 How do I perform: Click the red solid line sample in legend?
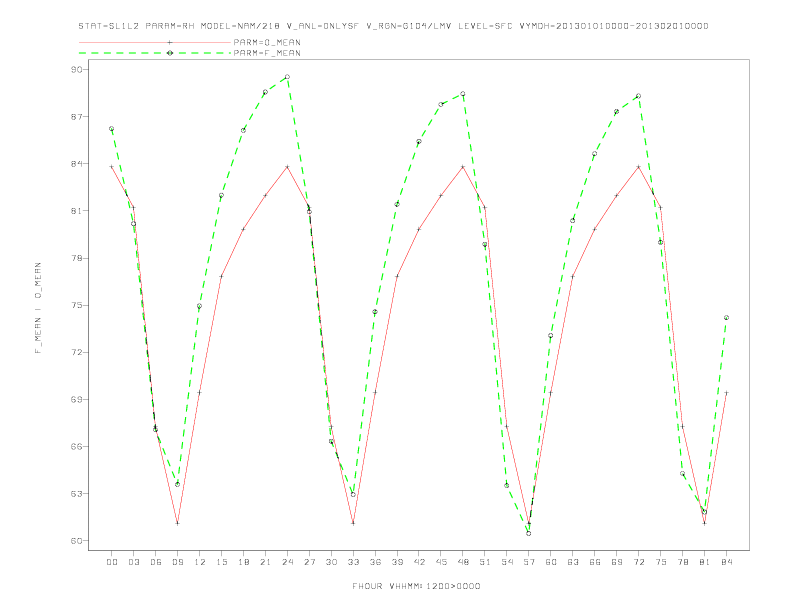155,42
